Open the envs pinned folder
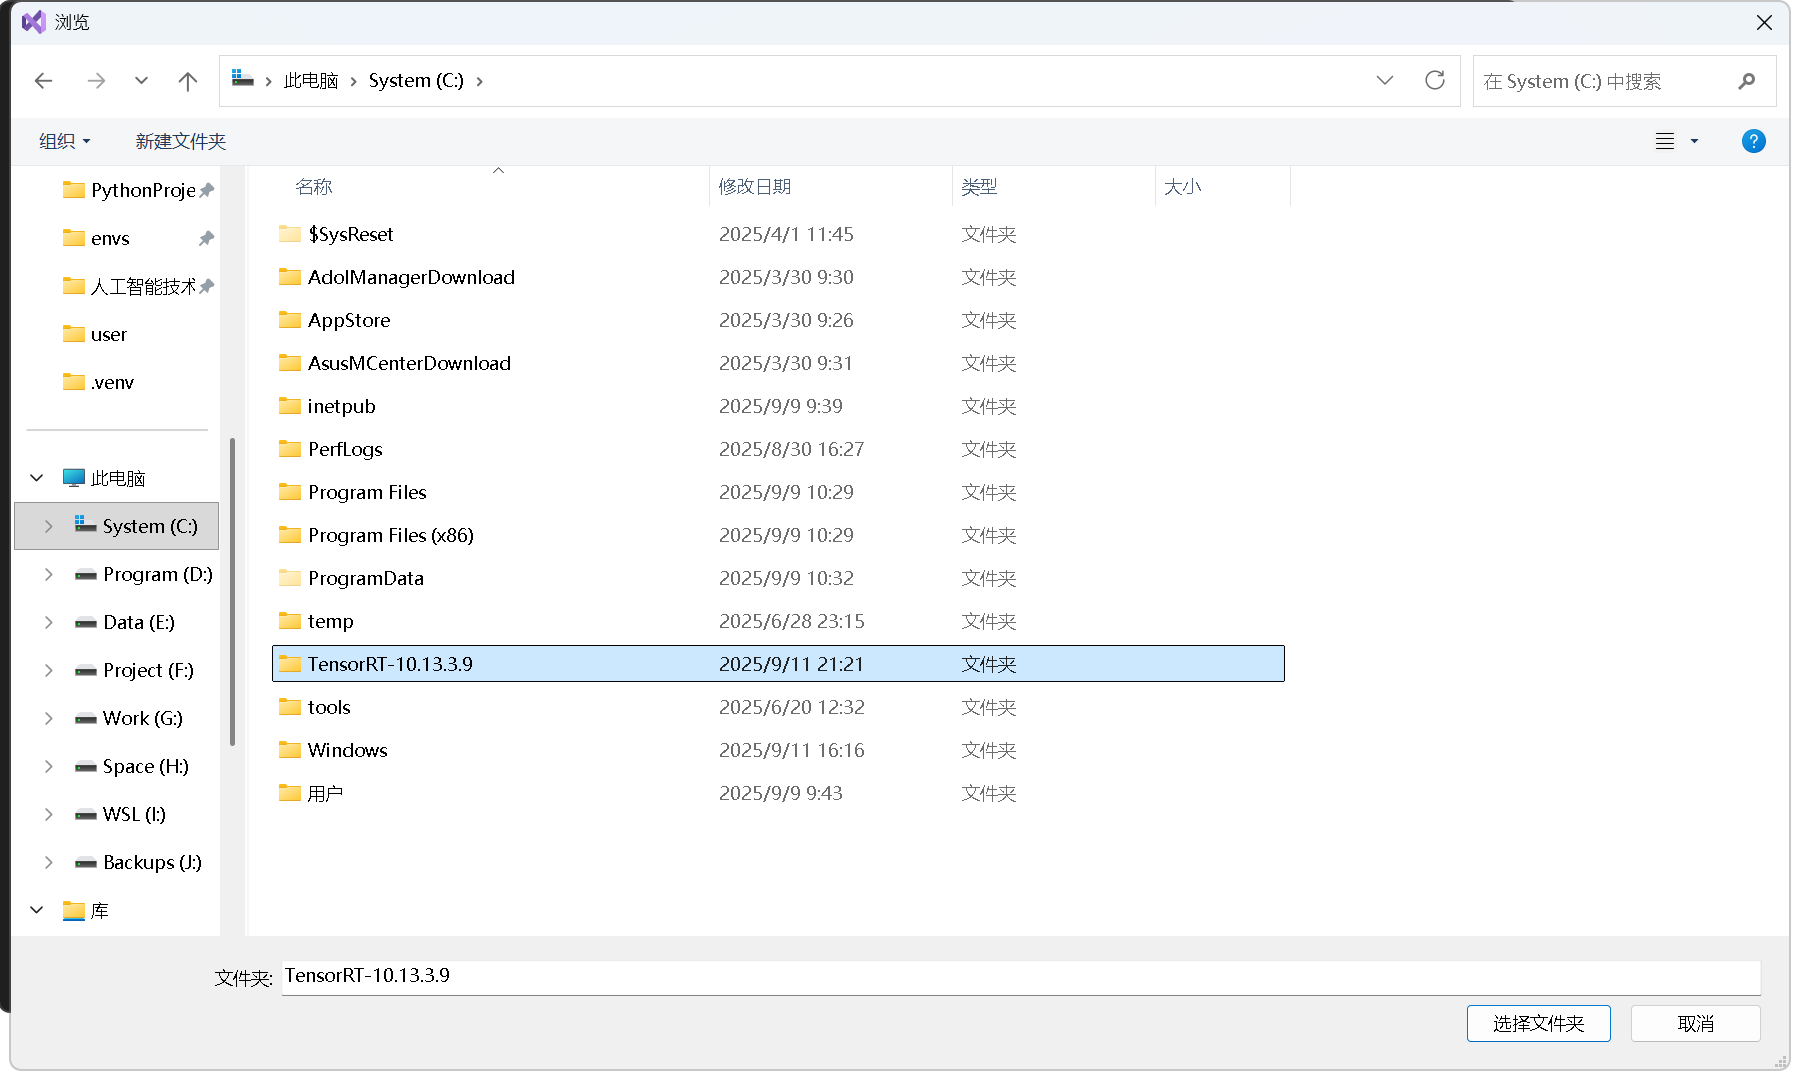 (x=138, y=238)
